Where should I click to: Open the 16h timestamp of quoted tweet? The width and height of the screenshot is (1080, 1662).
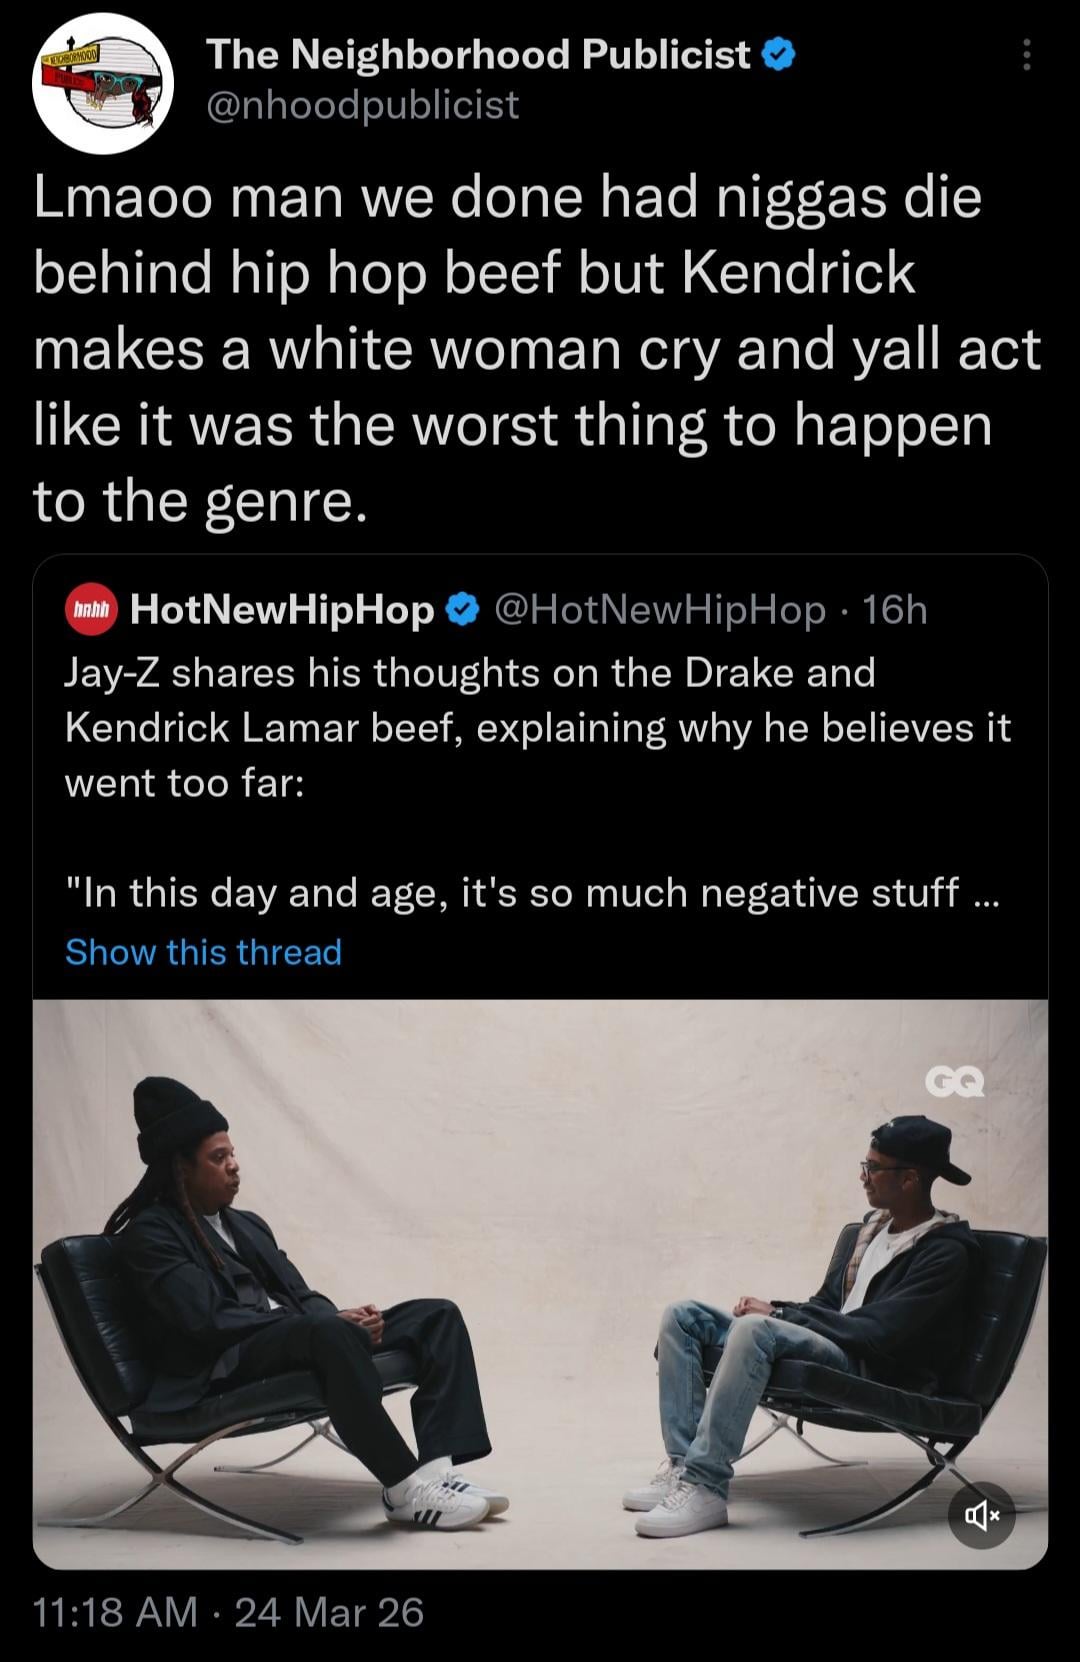(895, 609)
